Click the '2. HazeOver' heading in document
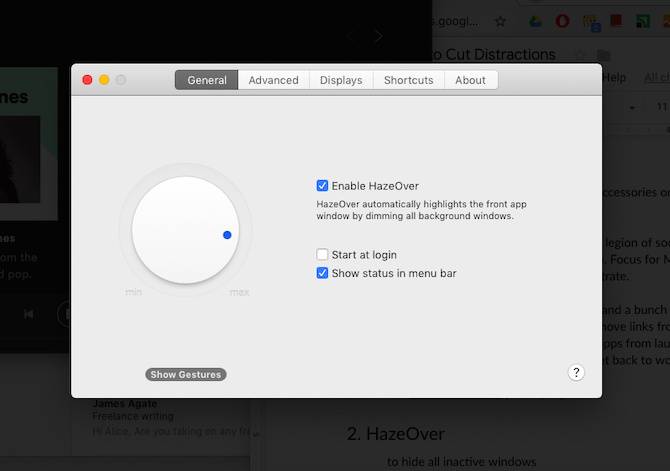Image resolution: width=670 pixels, height=471 pixels. (x=396, y=434)
